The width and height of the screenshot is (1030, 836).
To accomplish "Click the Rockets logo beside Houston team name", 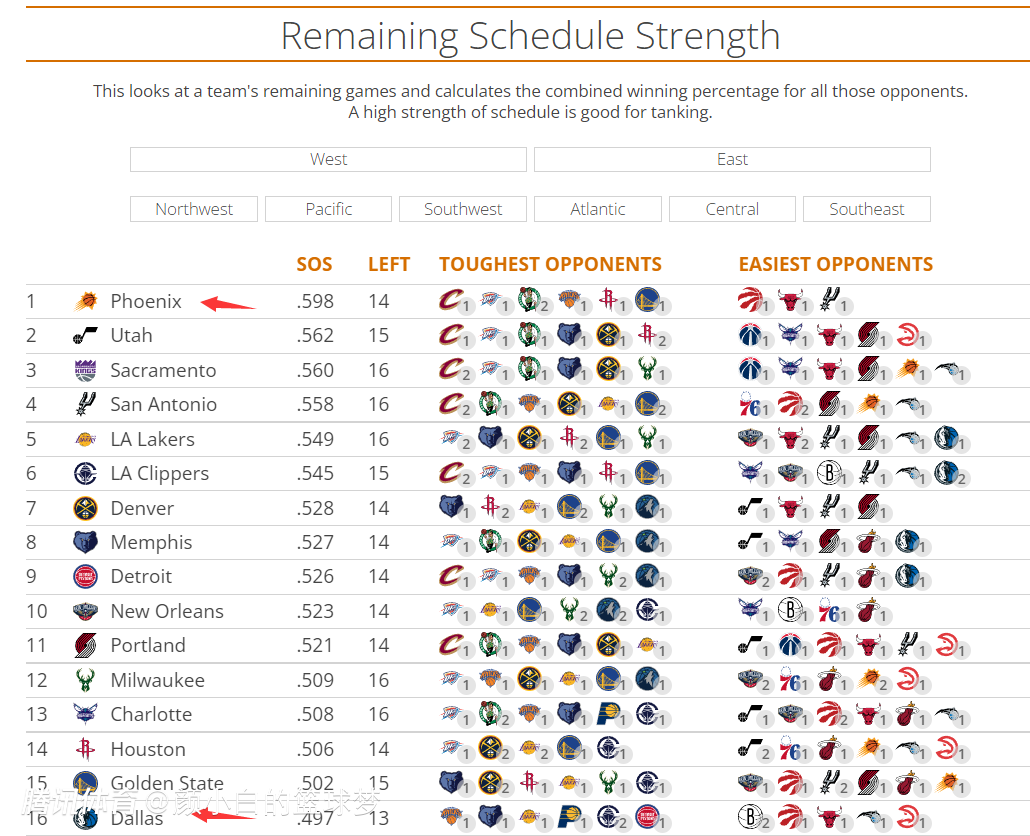I will pos(86,749).
